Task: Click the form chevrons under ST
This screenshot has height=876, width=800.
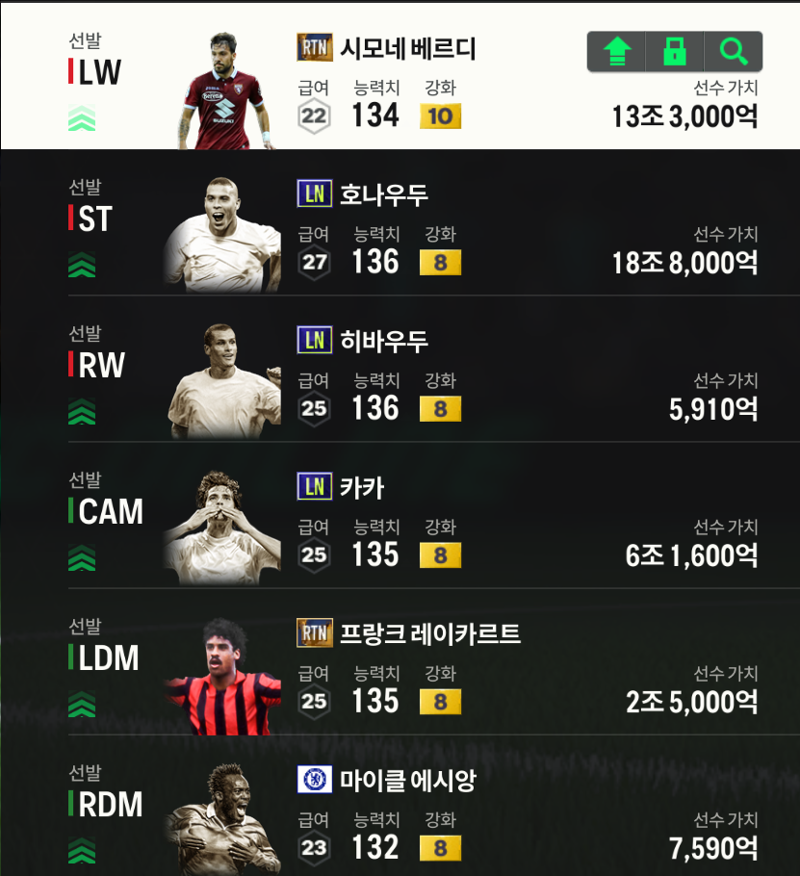Action: click(82, 265)
